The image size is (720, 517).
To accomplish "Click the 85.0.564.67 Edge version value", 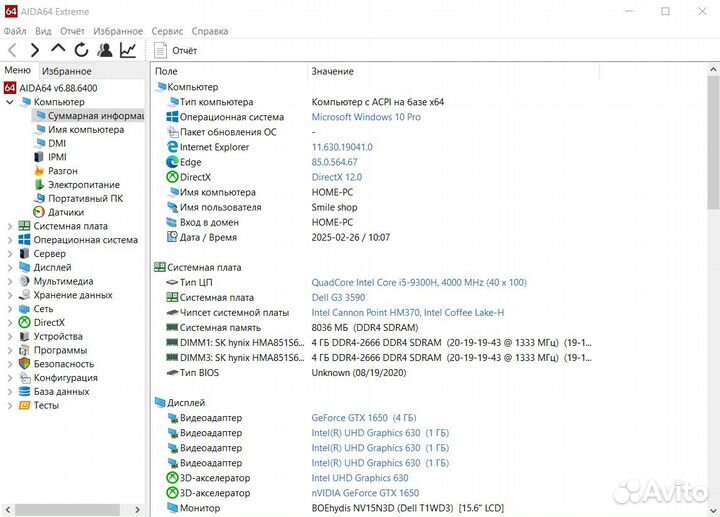I will tap(334, 162).
